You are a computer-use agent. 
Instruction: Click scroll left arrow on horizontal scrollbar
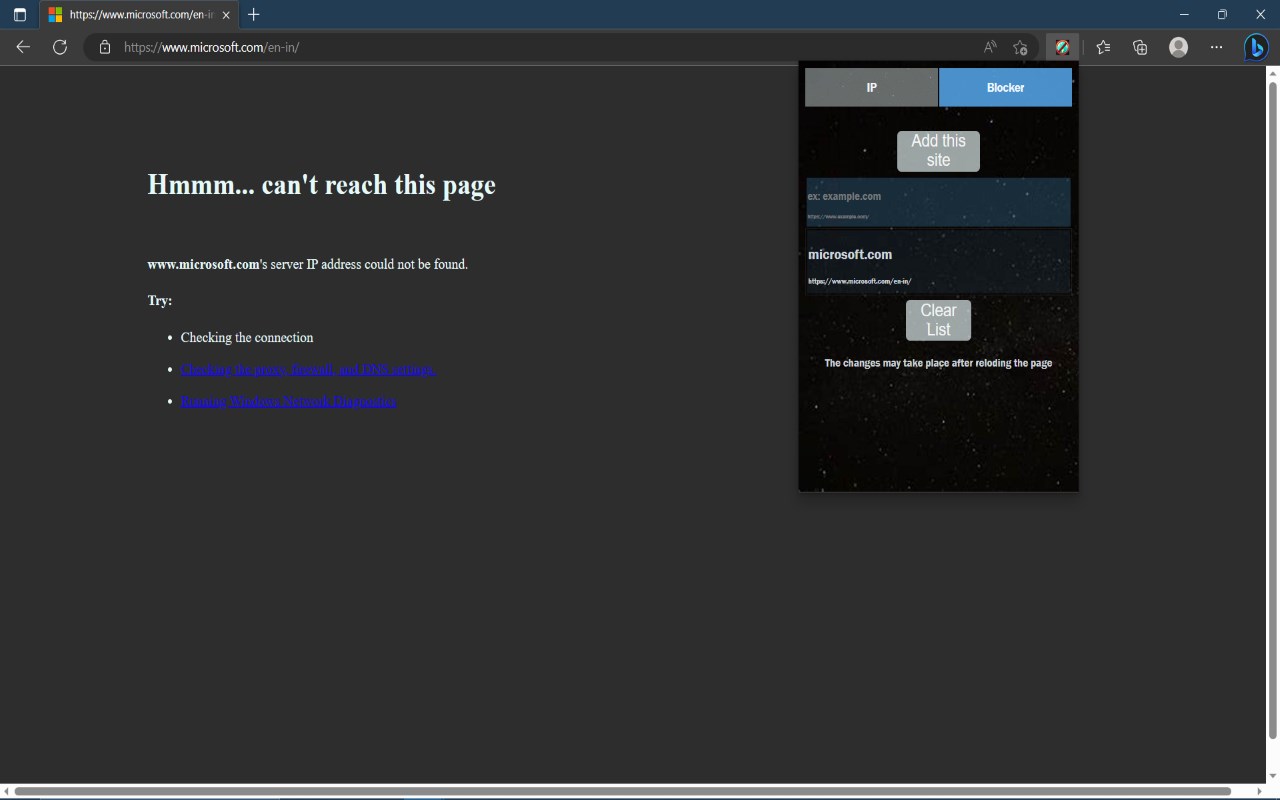7,792
